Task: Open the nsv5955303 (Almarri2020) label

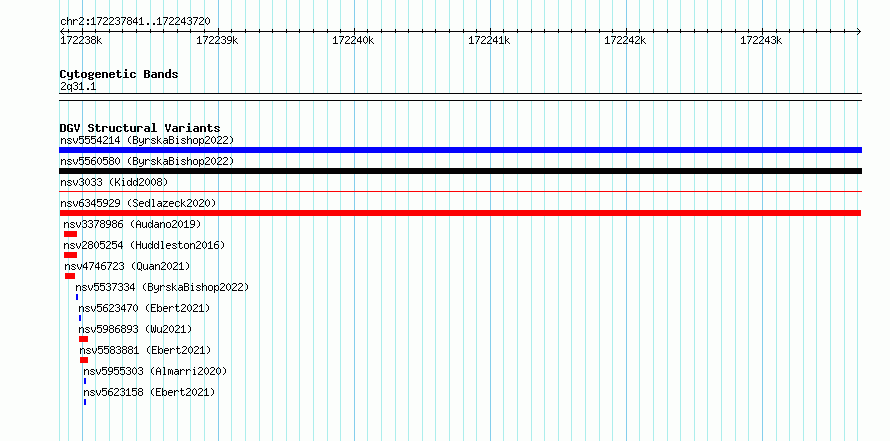Action: [x=155, y=371]
